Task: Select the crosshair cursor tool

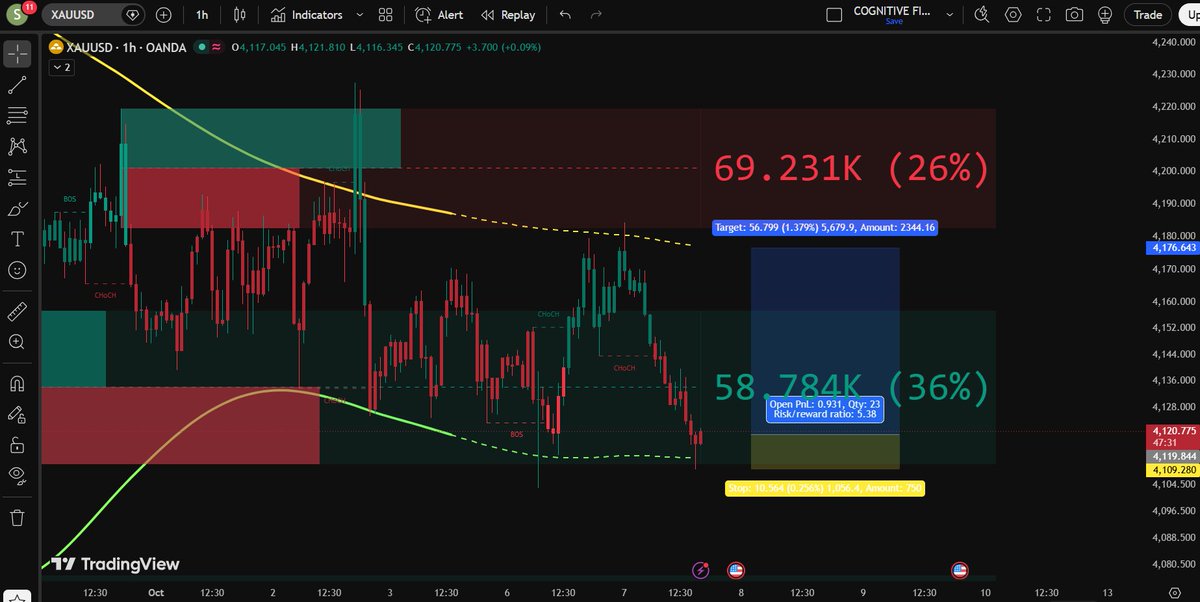Action: [17, 55]
